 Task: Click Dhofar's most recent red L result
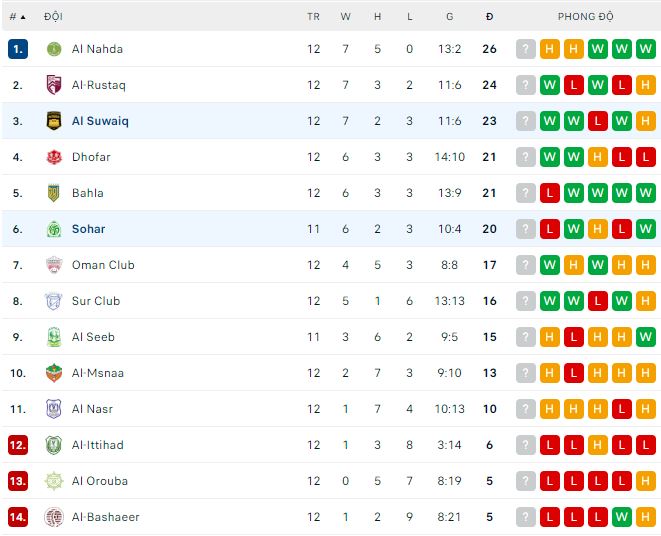coord(646,157)
